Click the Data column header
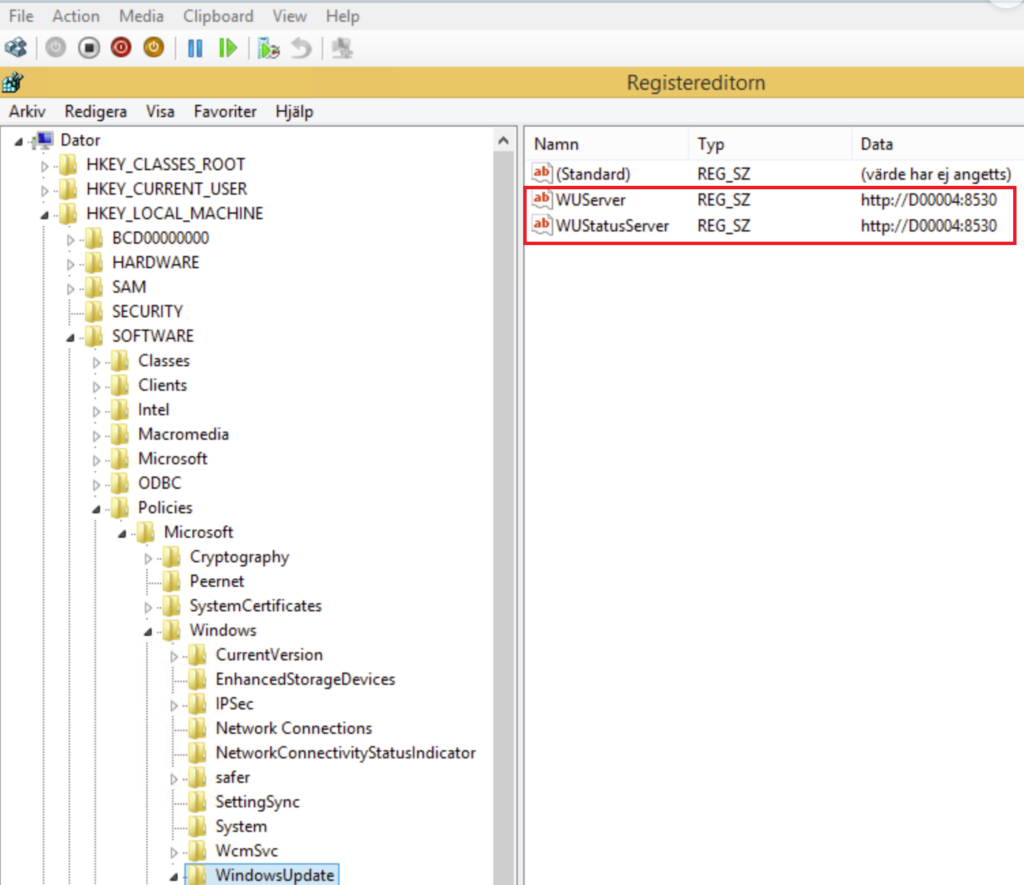 [x=877, y=144]
